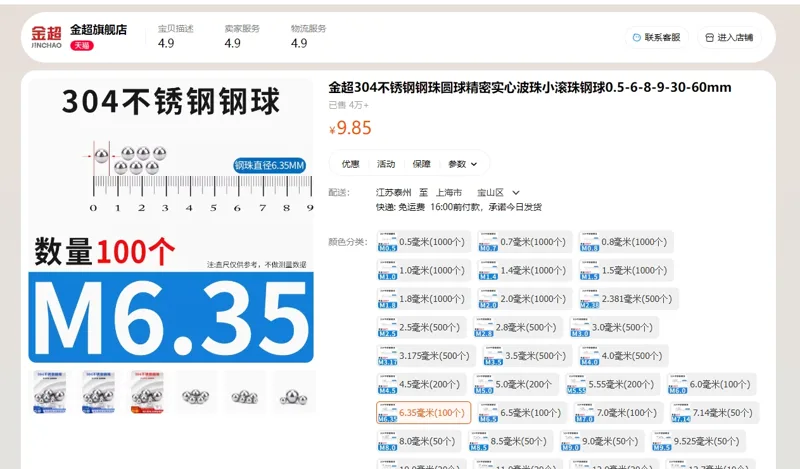Click the 免运费 shipping note
The width and height of the screenshot is (800, 469).
pyautogui.click(x=411, y=207)
